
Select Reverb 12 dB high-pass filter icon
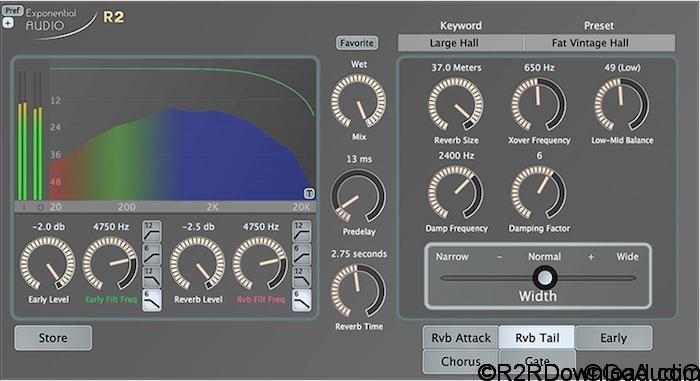(301, 230)
